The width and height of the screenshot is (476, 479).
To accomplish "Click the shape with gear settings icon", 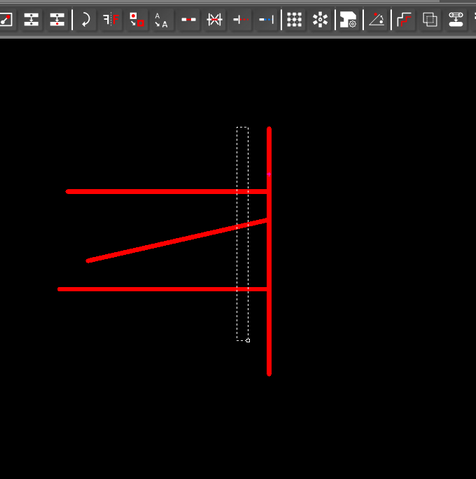I will tap(348, 20).
